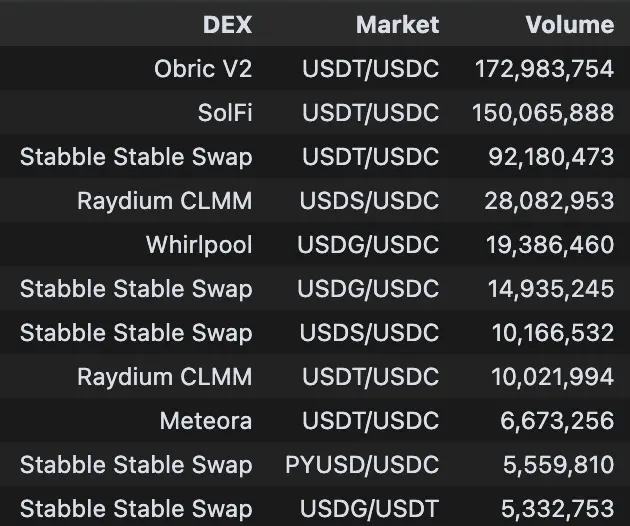
Task: Click the SolFi volume 150,065,888
Action: [543, 113]
